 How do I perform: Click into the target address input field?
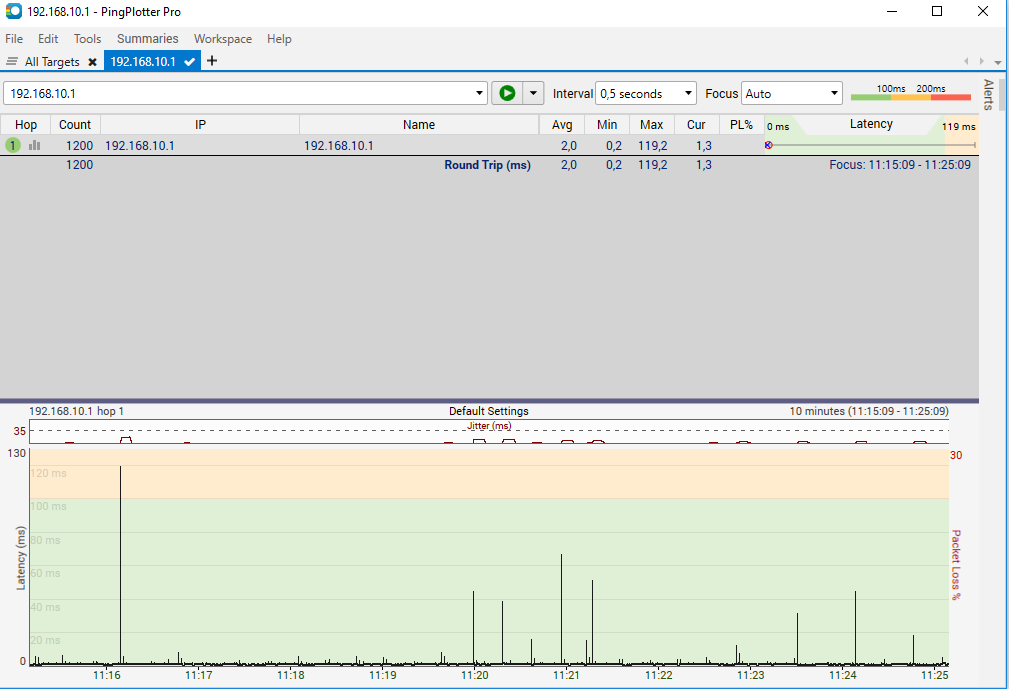240,93
